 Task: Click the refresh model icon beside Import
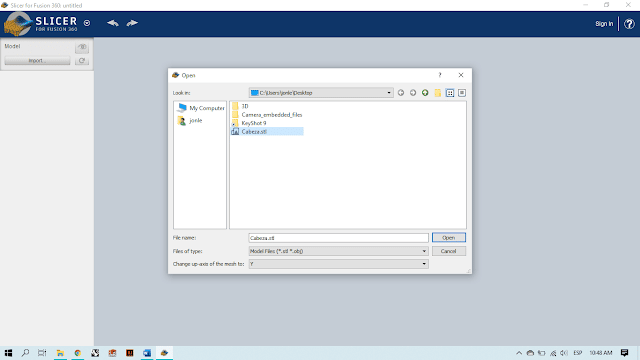click(82, 60)
